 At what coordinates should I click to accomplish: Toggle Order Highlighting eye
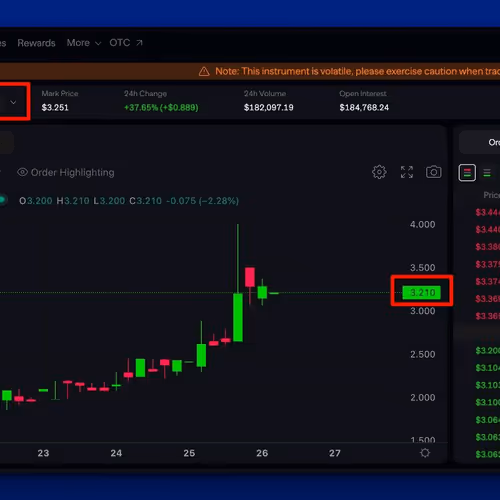[22, 172]
